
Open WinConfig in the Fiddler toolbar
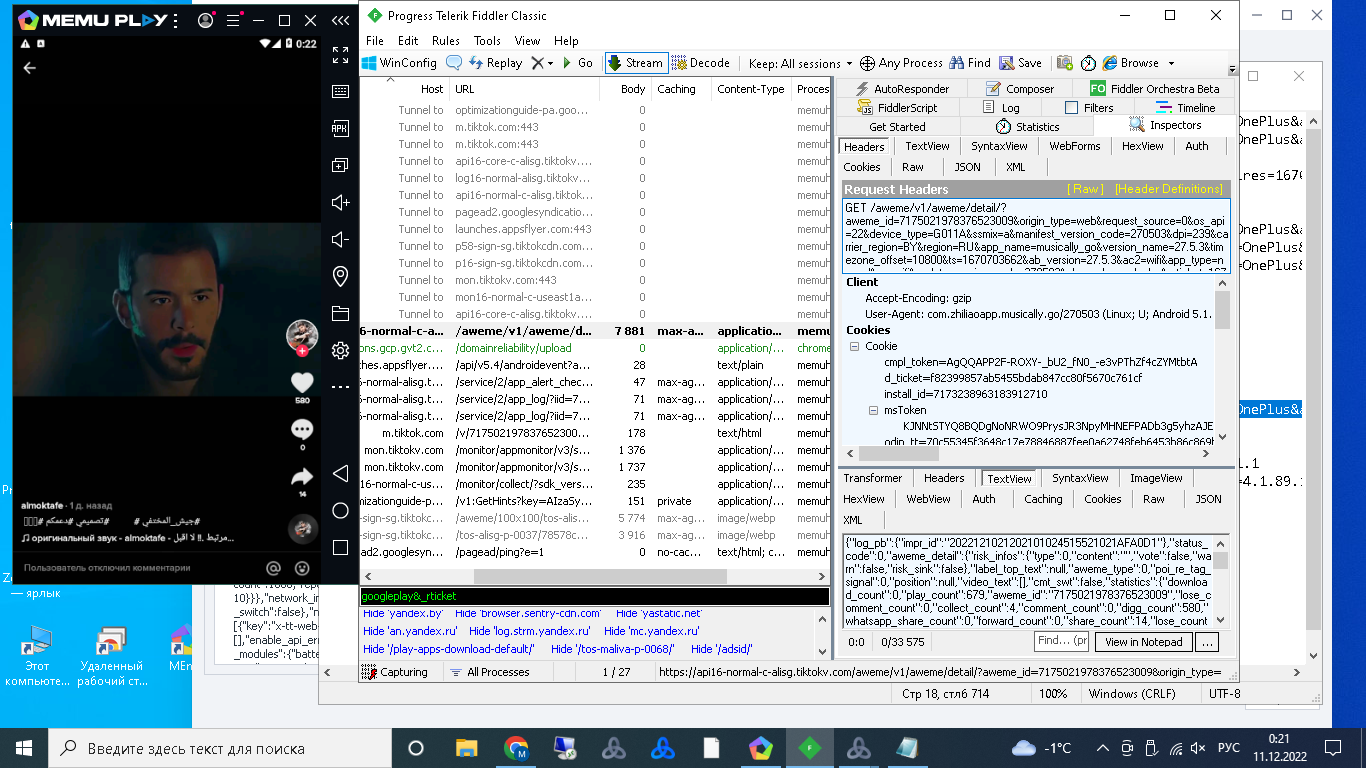click(x=400, y=63)
